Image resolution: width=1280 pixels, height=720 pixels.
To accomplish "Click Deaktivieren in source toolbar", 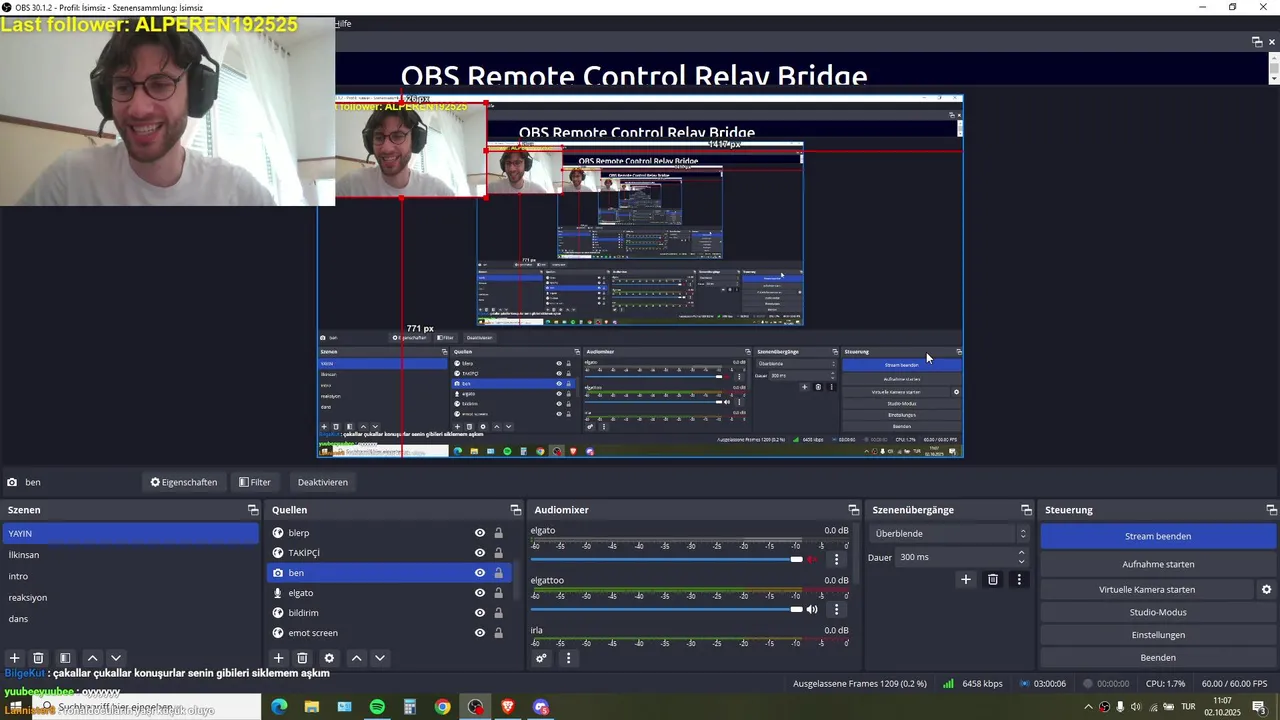I will coord(323,482).
